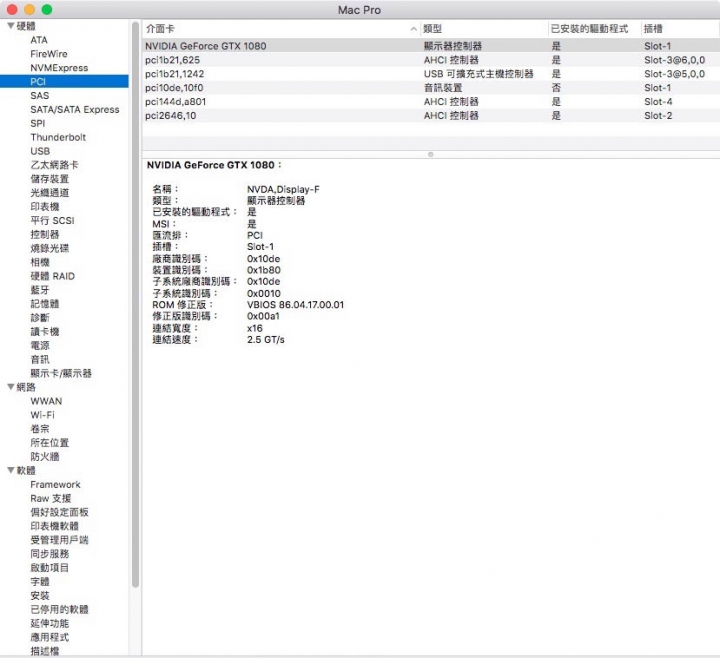Viewport: 720px width, 658px height.
Task: Open Thunderbolt hardware info
Action: click(58, 137)
